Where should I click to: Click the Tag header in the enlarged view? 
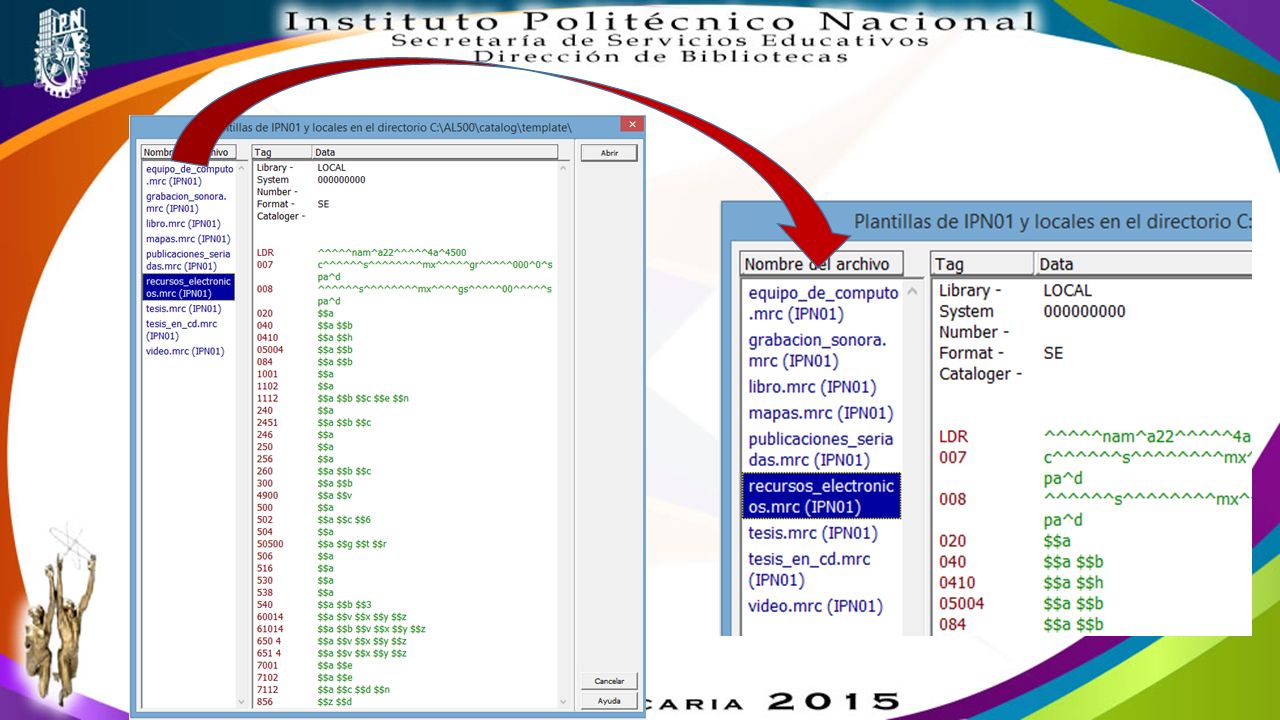point(982,264)
